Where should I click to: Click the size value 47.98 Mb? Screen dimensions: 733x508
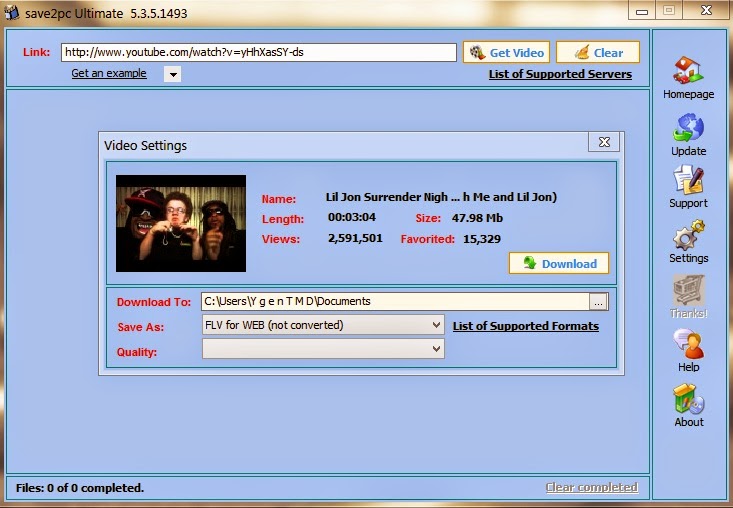pos(477,218)
